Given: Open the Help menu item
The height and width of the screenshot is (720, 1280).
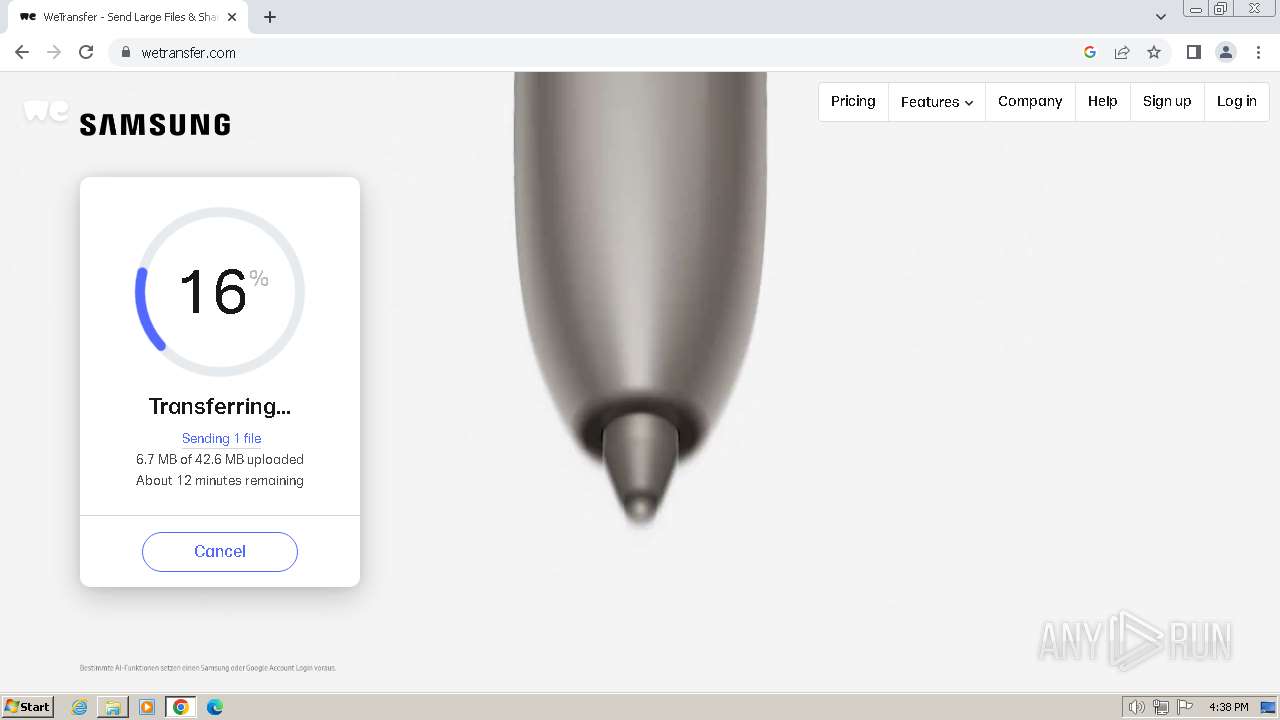Looking at the screenshot, I should point(1102,101).
